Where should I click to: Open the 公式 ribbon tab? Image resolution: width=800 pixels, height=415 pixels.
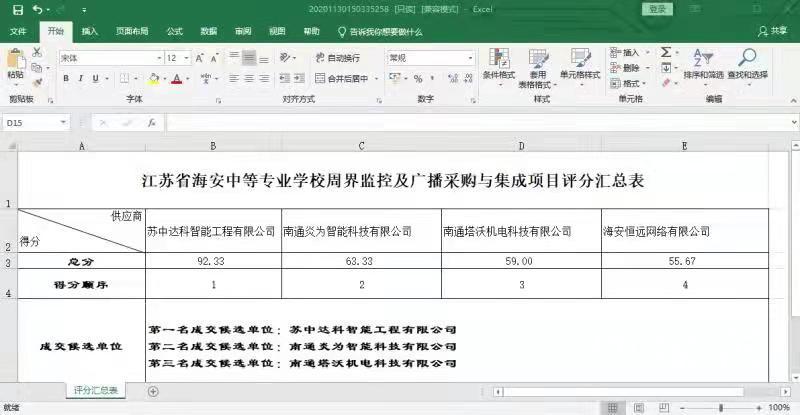click(x=174, y=31)
